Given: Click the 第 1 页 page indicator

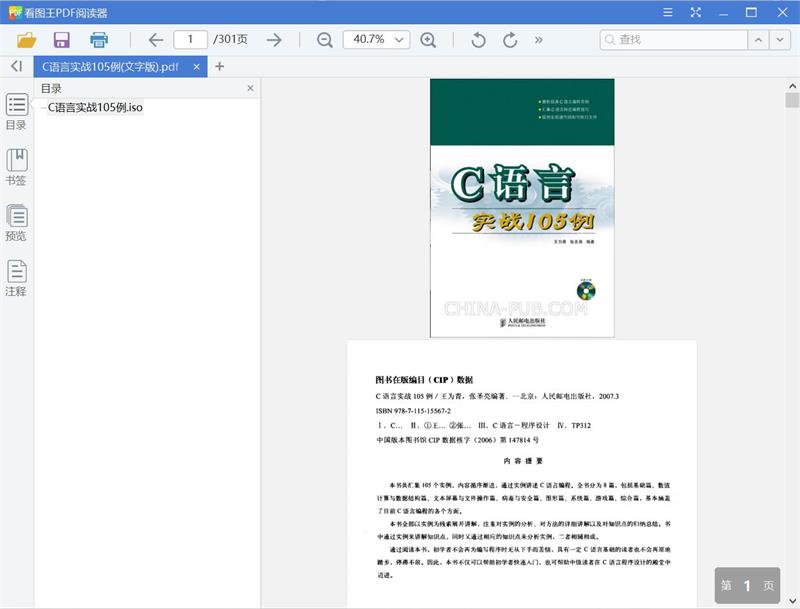Looking at the screenshot, I should click(x=747, y=585).
